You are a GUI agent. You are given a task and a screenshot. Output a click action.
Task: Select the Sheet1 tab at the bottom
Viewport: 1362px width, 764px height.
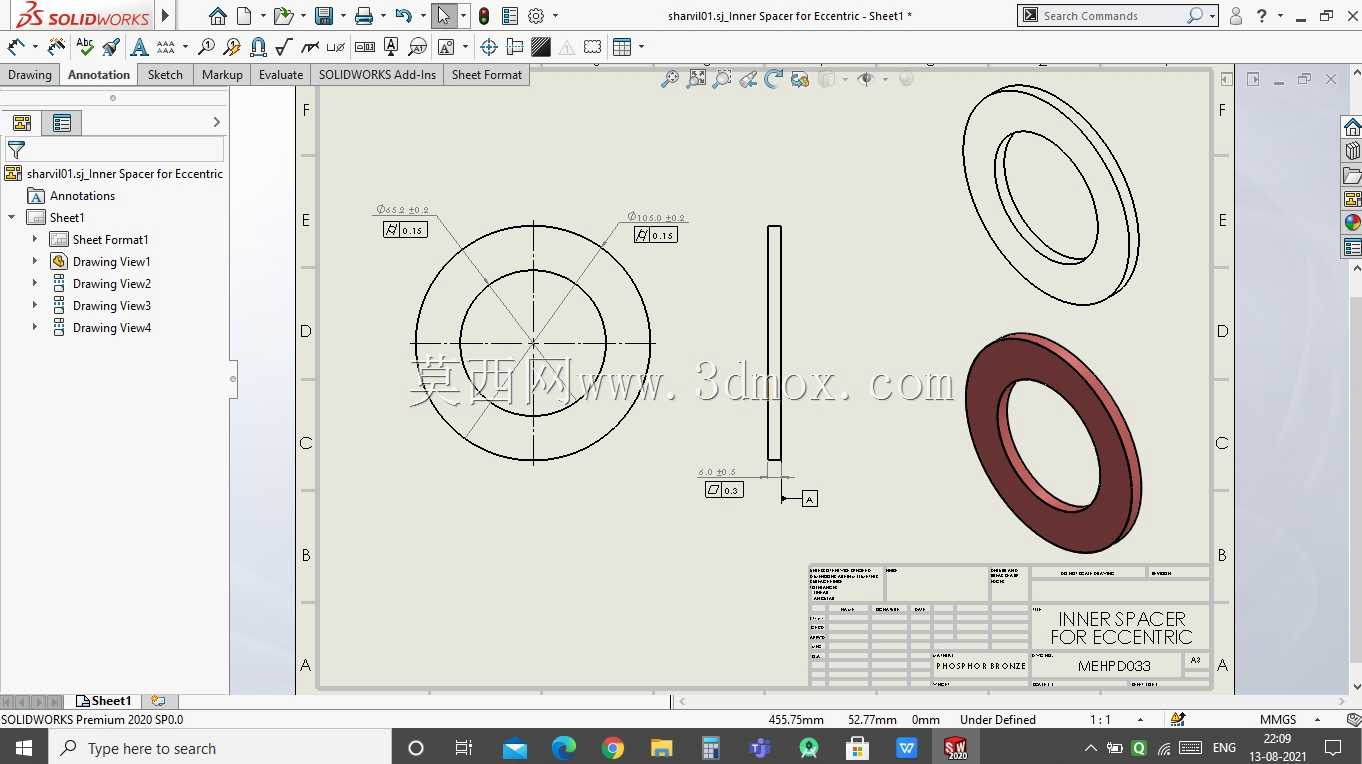coord(104,701)
